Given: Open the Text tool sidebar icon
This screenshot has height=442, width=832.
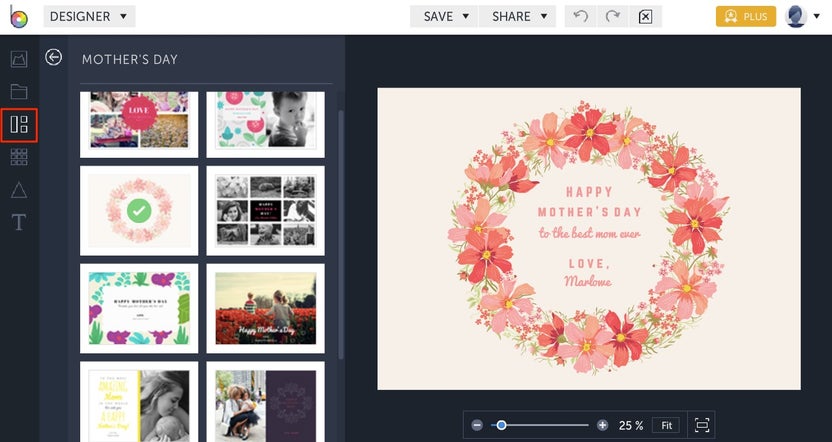Looking at the screenshot, I should tap(19, 222).
